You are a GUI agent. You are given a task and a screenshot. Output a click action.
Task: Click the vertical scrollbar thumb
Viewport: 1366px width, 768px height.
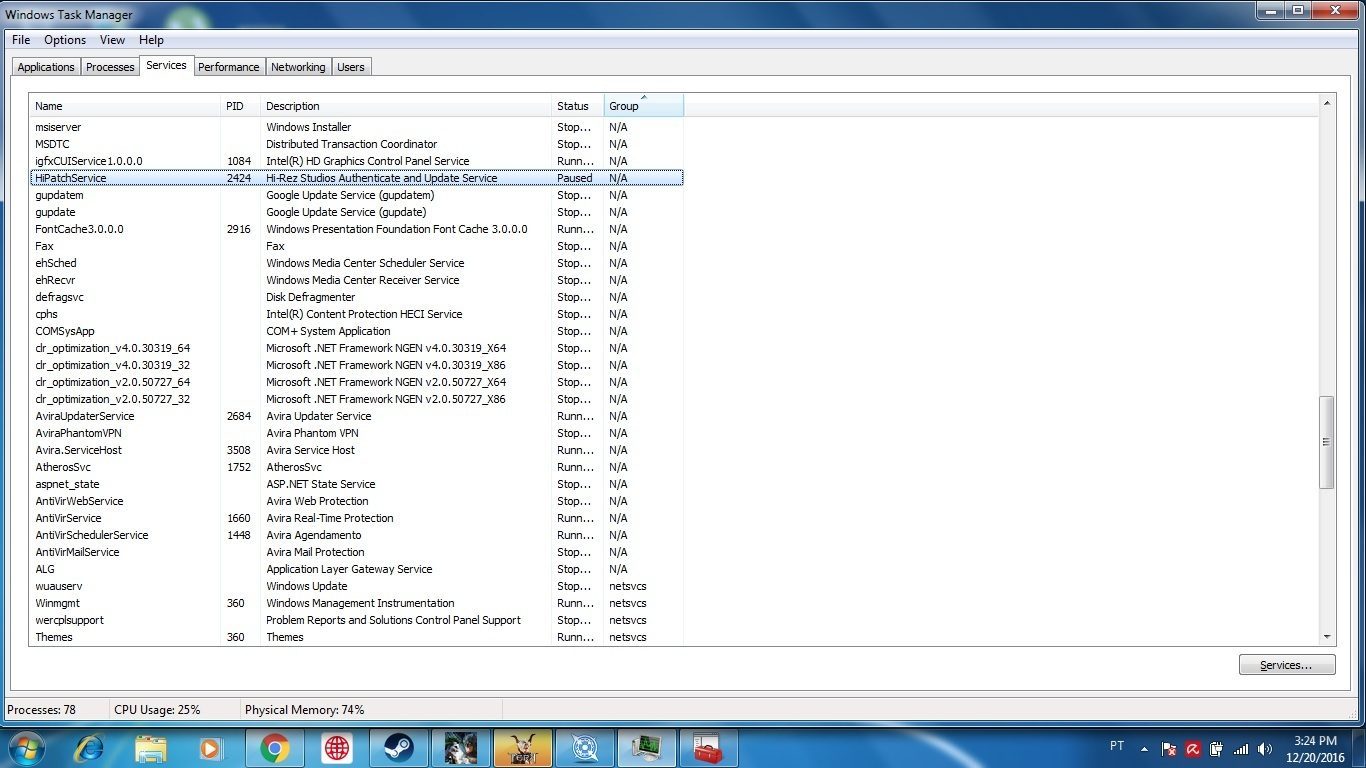tap(1327, 442)
